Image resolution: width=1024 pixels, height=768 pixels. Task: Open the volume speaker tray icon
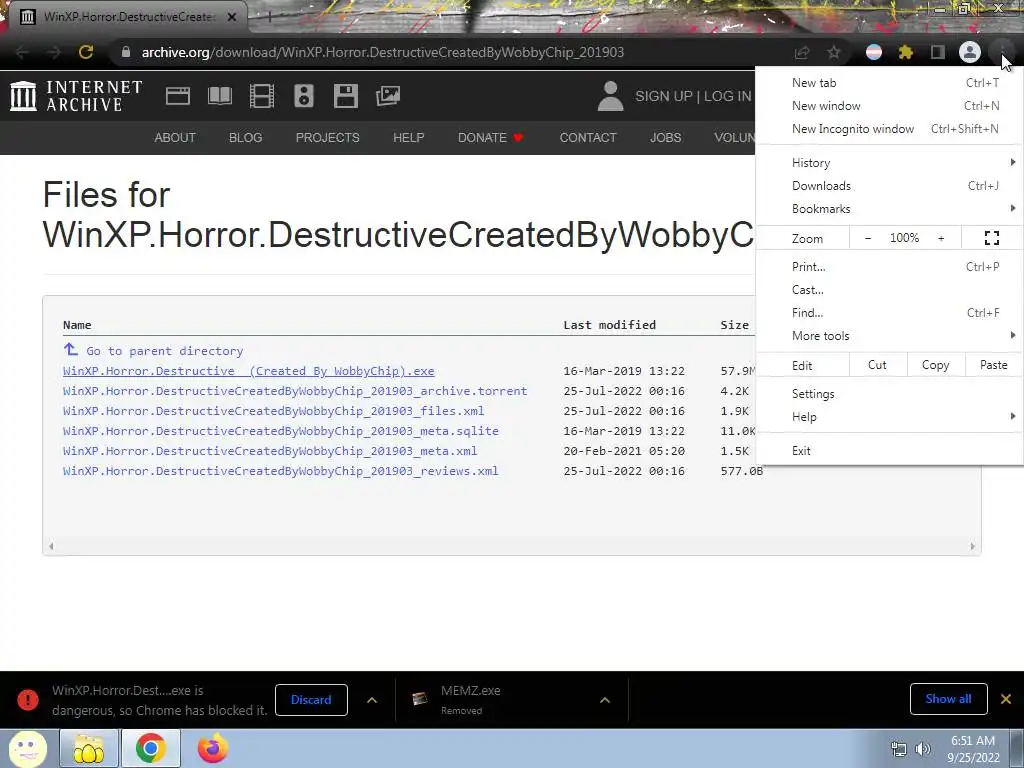pos(923,749)
